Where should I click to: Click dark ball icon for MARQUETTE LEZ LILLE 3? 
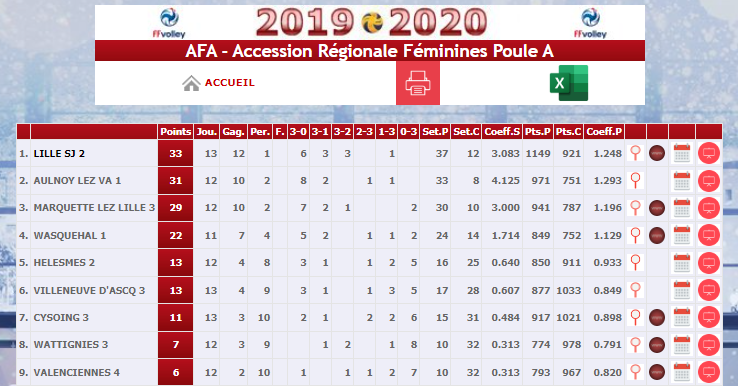pos(657,208)
